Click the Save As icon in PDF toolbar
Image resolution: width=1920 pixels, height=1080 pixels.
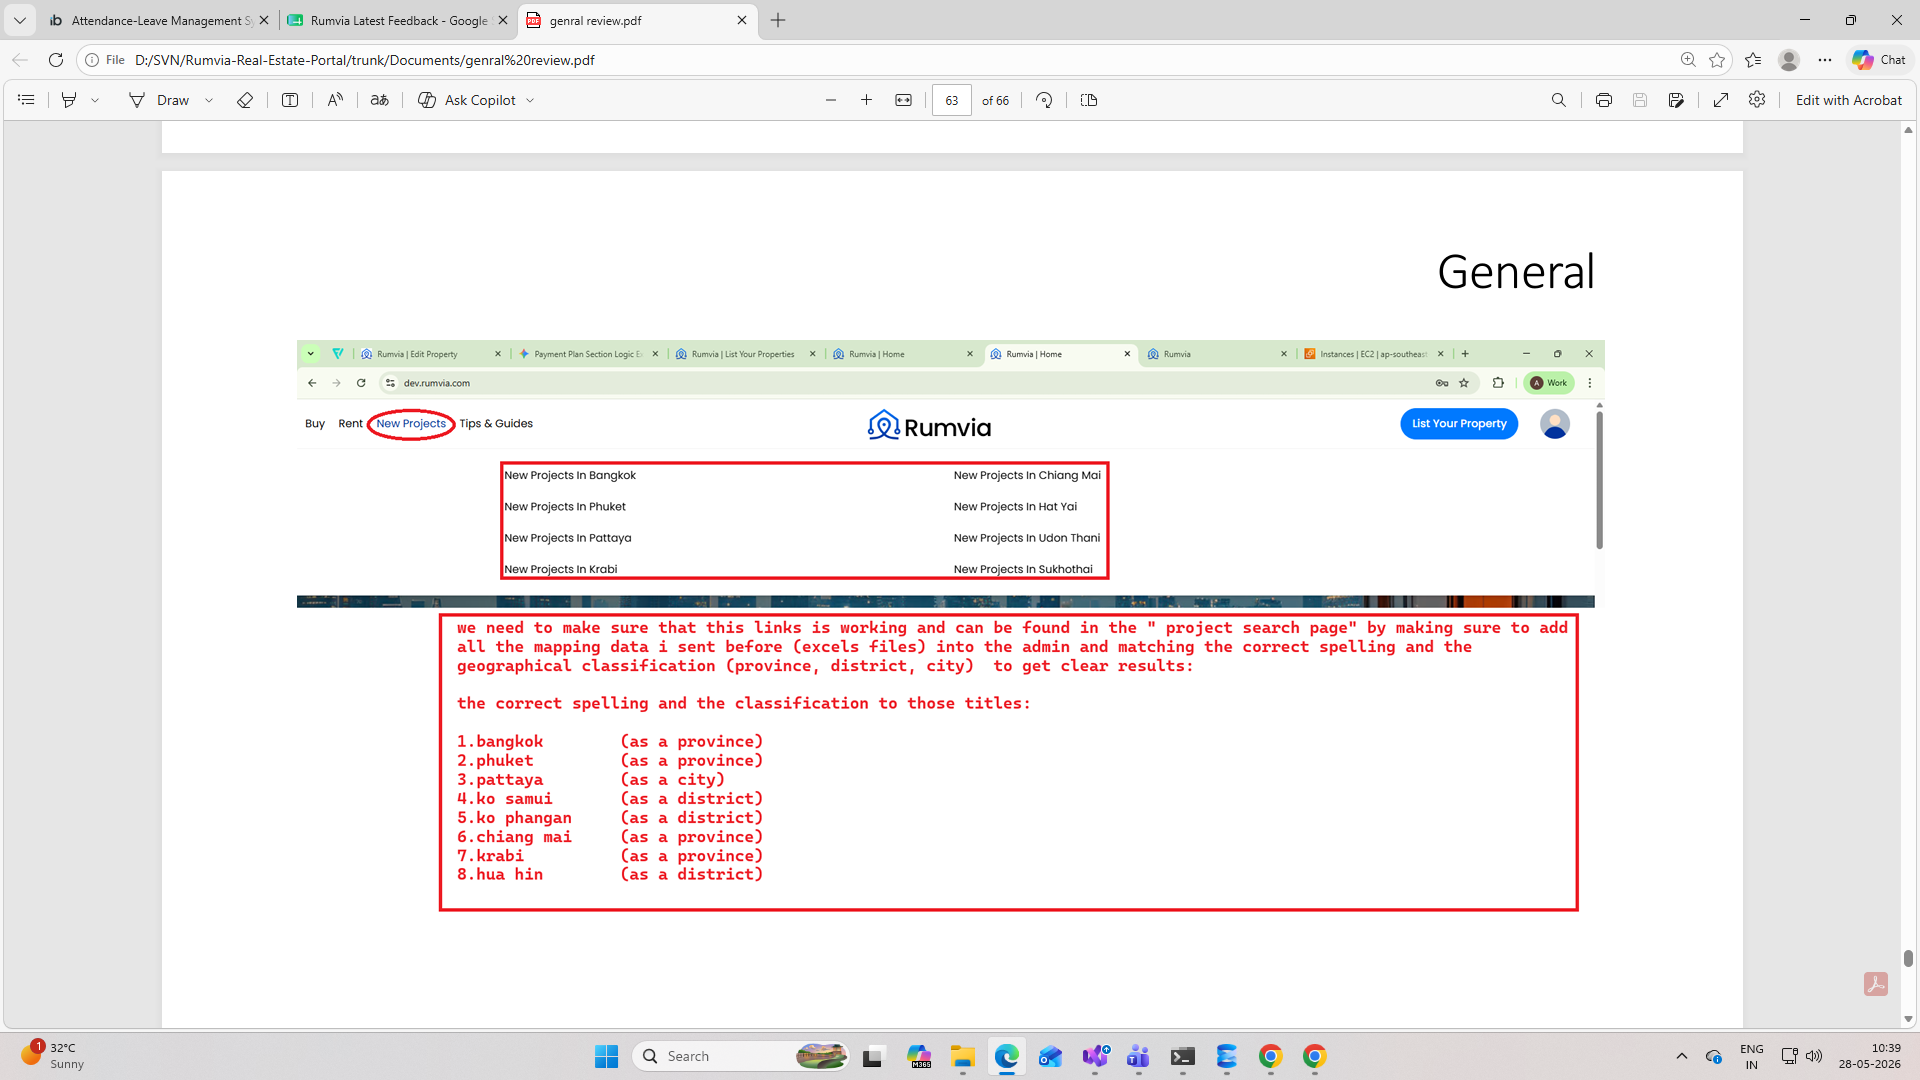pos(1676,100)
